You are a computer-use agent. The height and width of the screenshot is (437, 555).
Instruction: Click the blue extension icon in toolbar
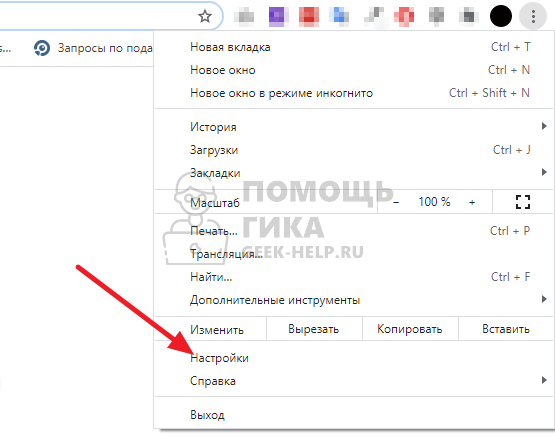[339, 16]
